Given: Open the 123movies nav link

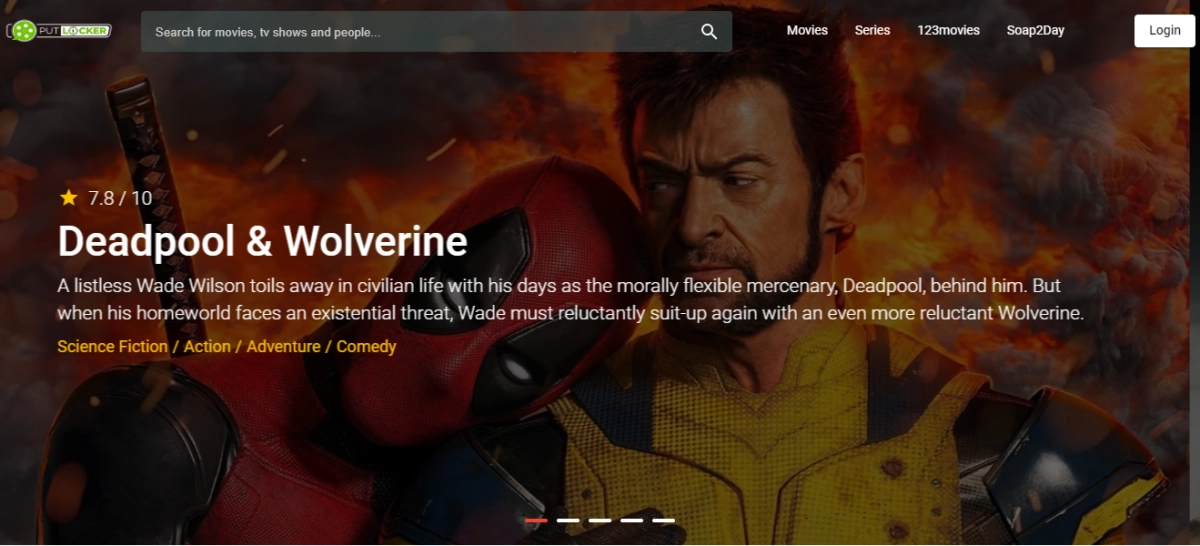Looking at the screenshot, I should click(x=948, y=30).
